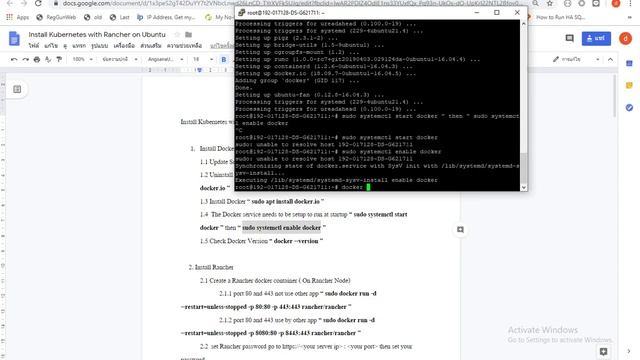
Task: Print the document from Docs toolbar
Action: (x=37, y=60)
